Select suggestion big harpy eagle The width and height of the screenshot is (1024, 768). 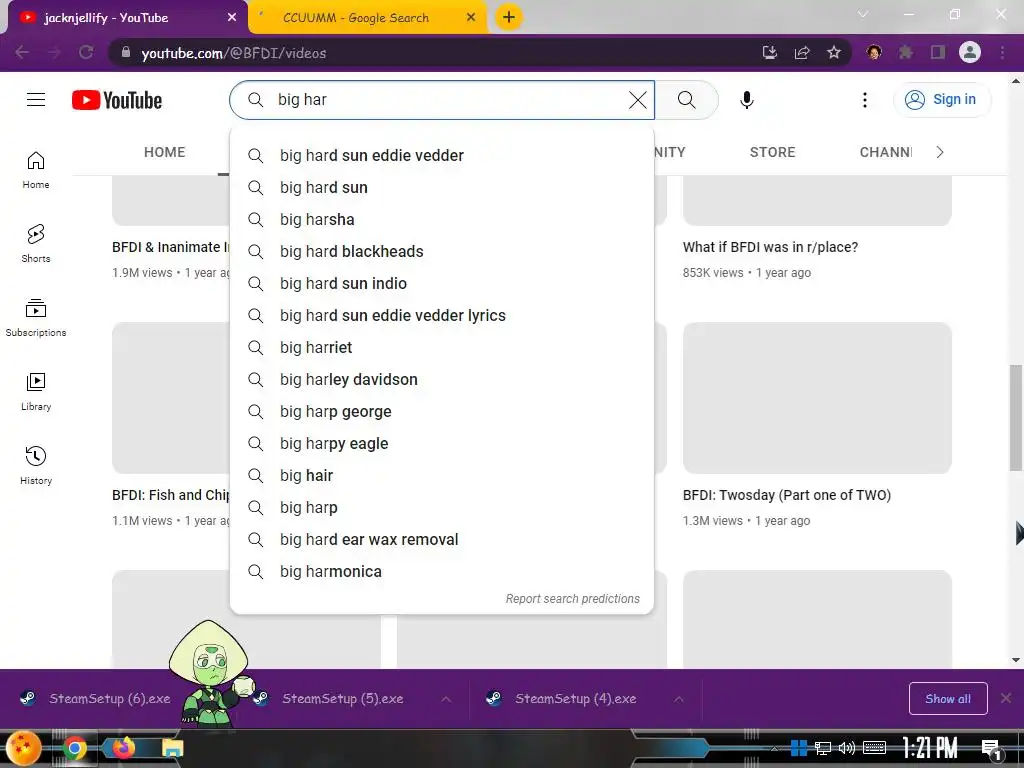[441, 443]
